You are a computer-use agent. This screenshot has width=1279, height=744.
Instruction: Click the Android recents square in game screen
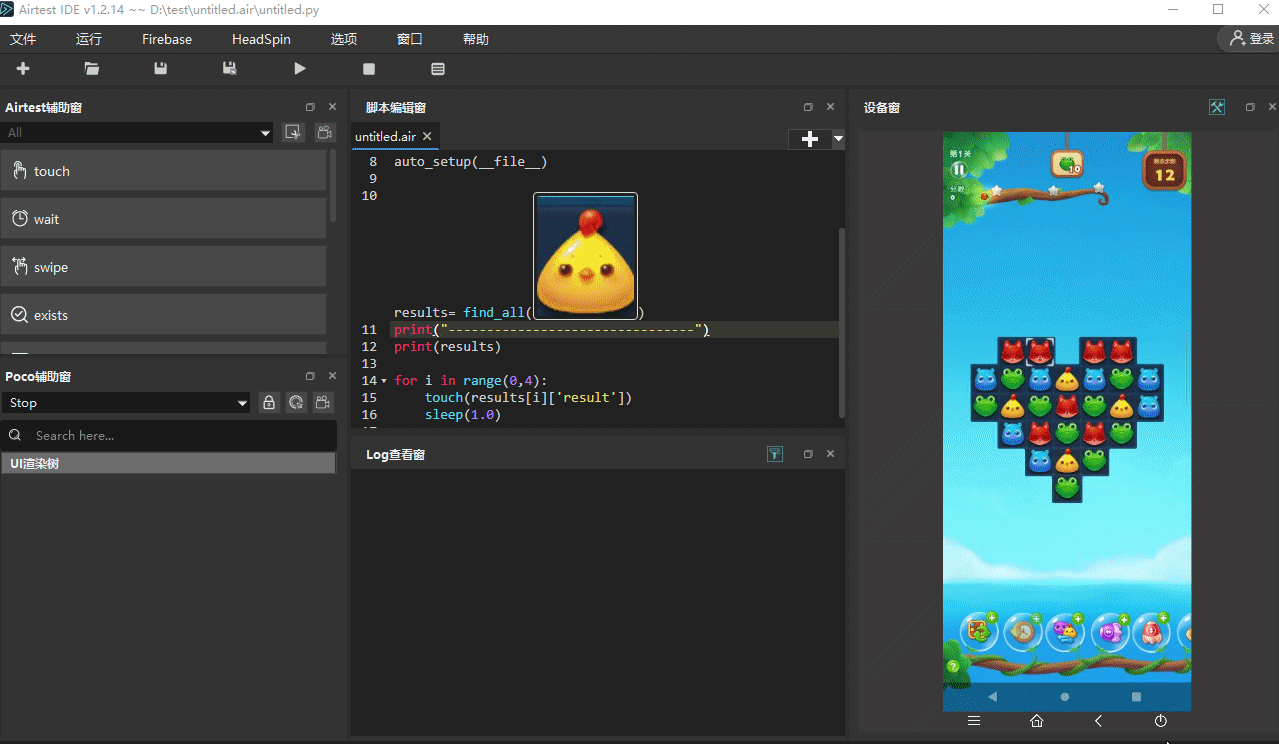(1136, 696)
